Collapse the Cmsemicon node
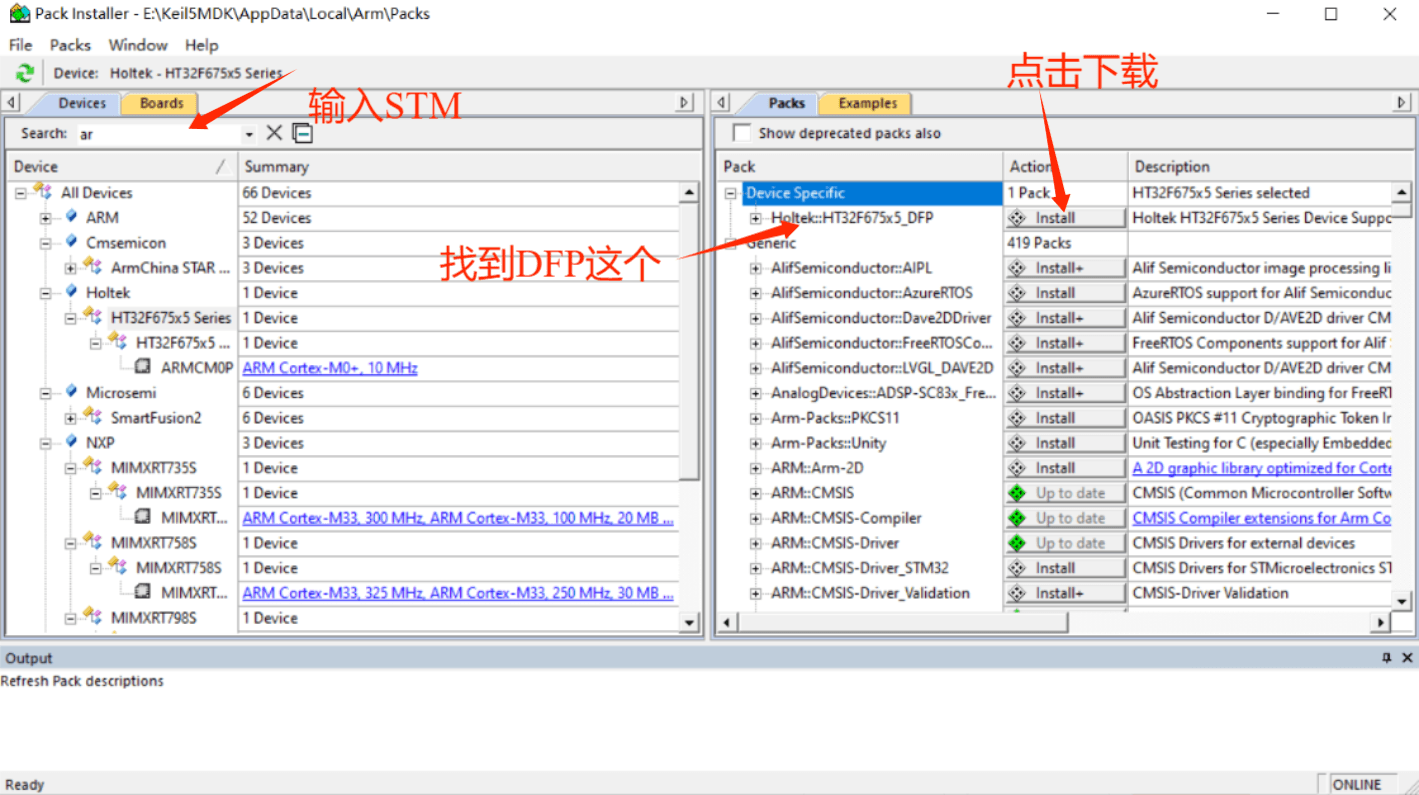 click(x=46, y=243)
